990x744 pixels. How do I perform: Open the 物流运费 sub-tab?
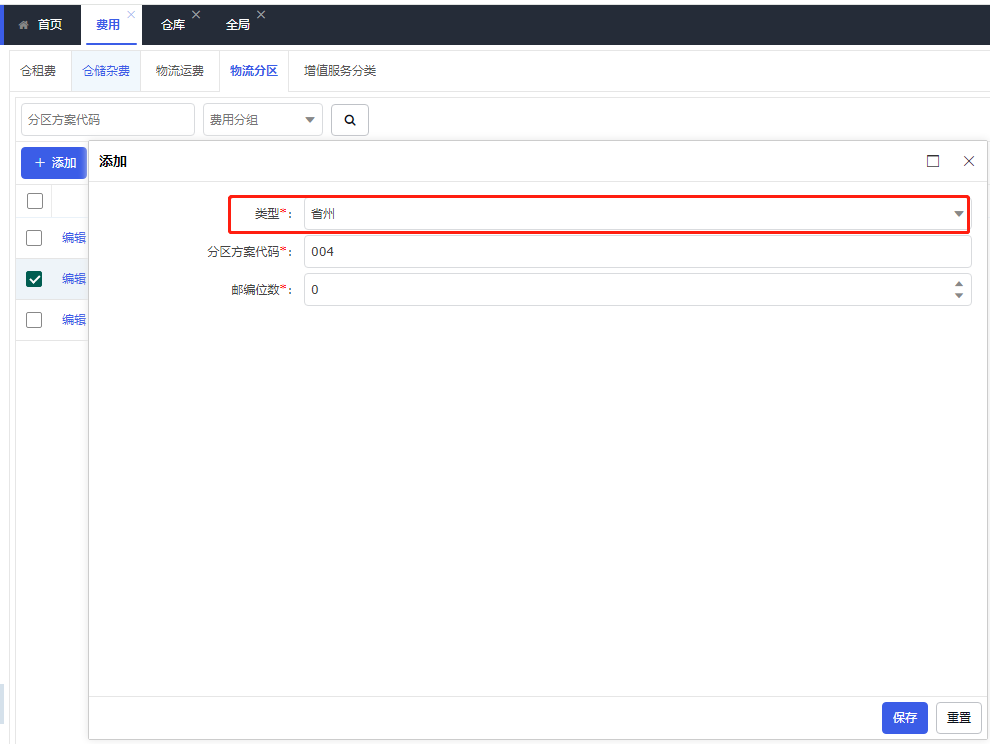pos(180,71)
